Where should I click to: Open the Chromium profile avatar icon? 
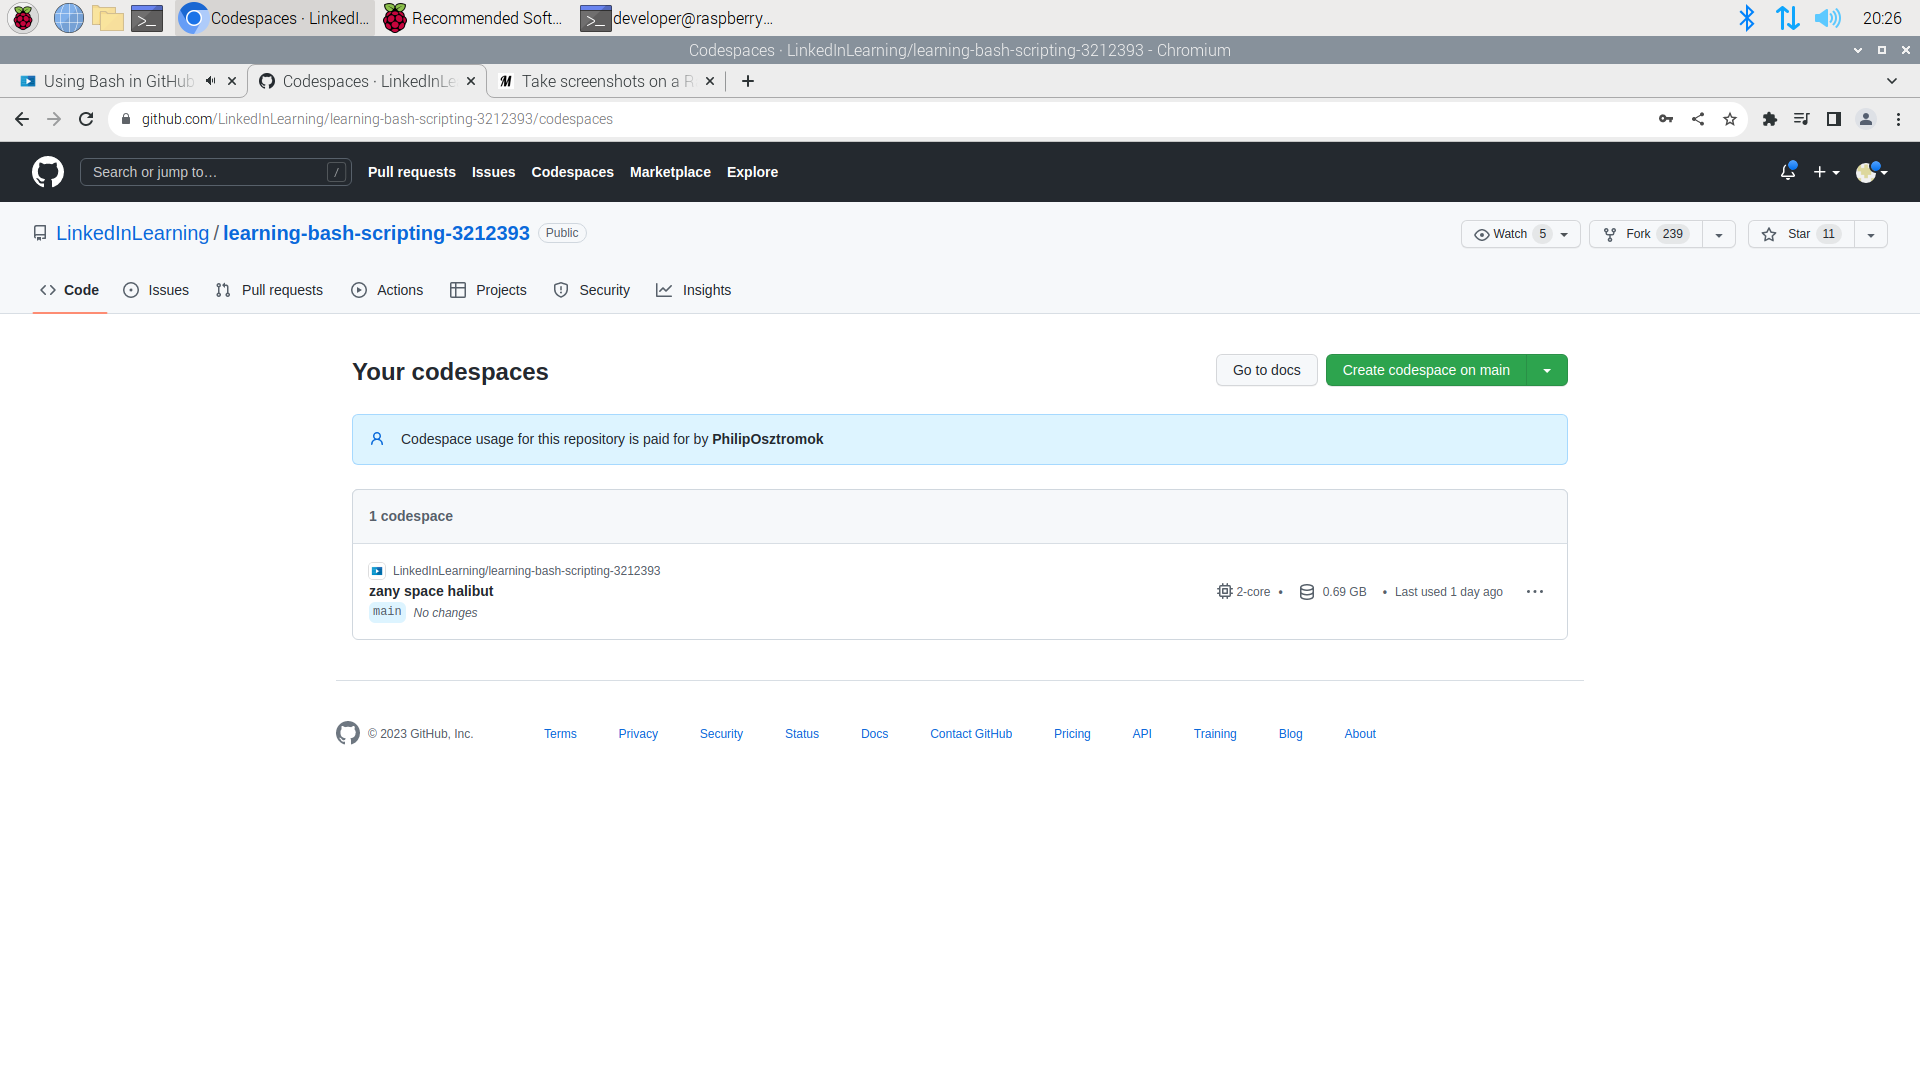click(1866, 119)
